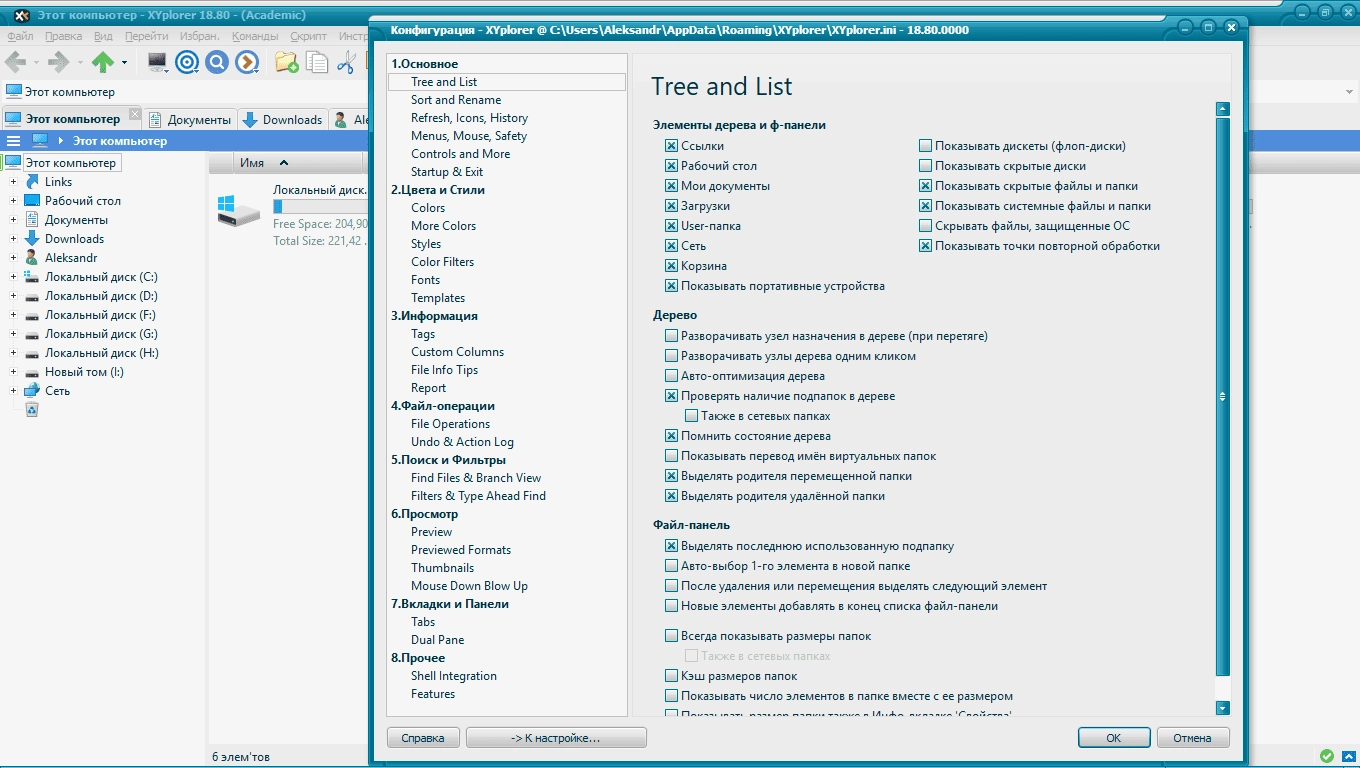The height and width of the screenshot is (768, 1360).
Task: Open the Drives computer toolbar icon
Action: tap(157, 62)
